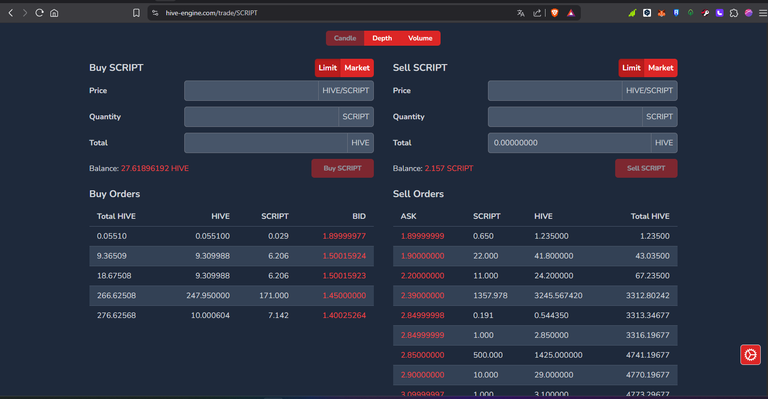Image resolution: width=768 pixels, height=399 pixels.
Task: Reload the hive-engine page
Action: tap(39, 13)
